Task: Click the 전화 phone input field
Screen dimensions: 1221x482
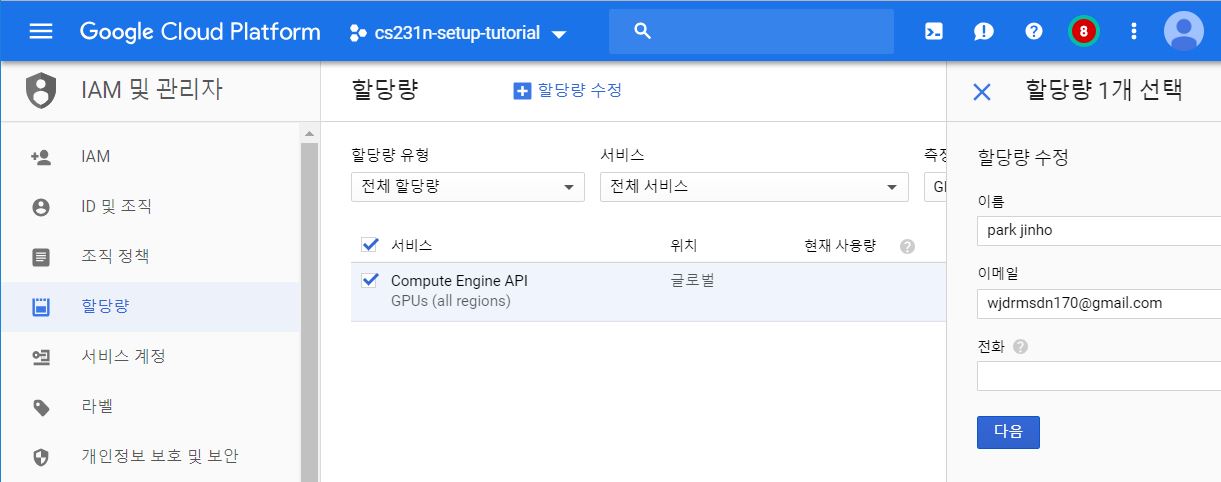Action: pos(1097,376)
